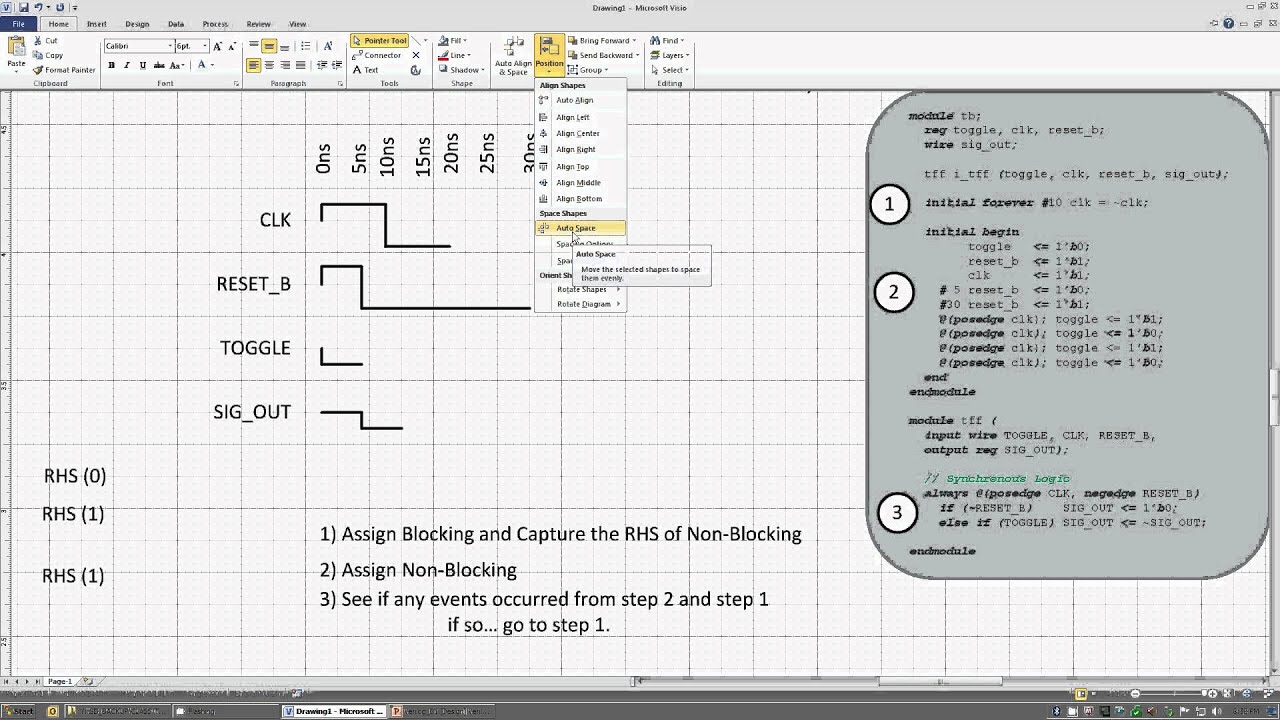
Task: Click the Paste icon
Action: coord(16,48)
